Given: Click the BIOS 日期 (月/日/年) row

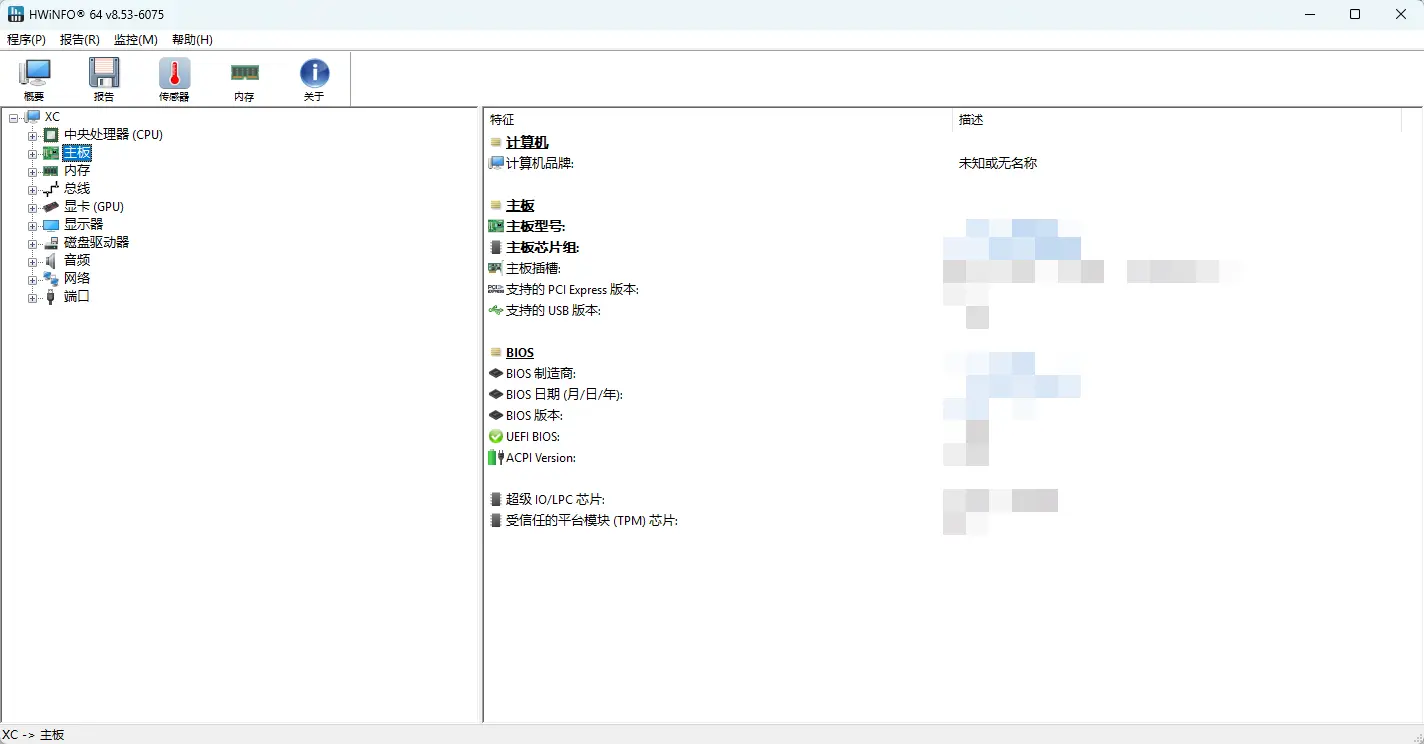Looking at the screenshot, I should click(x=564, y=394).
